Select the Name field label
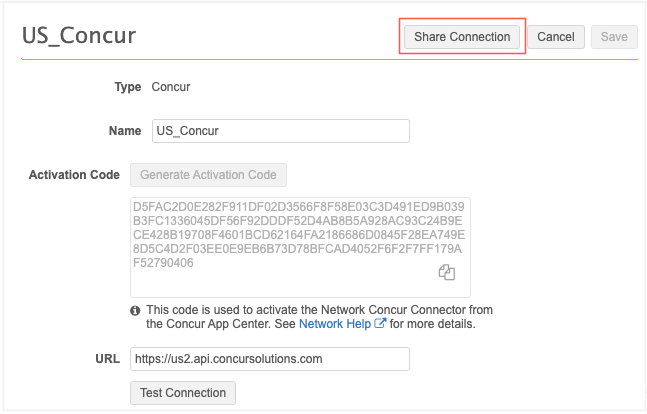Viewport: 647px width, 414px height. tap(124, 131)
